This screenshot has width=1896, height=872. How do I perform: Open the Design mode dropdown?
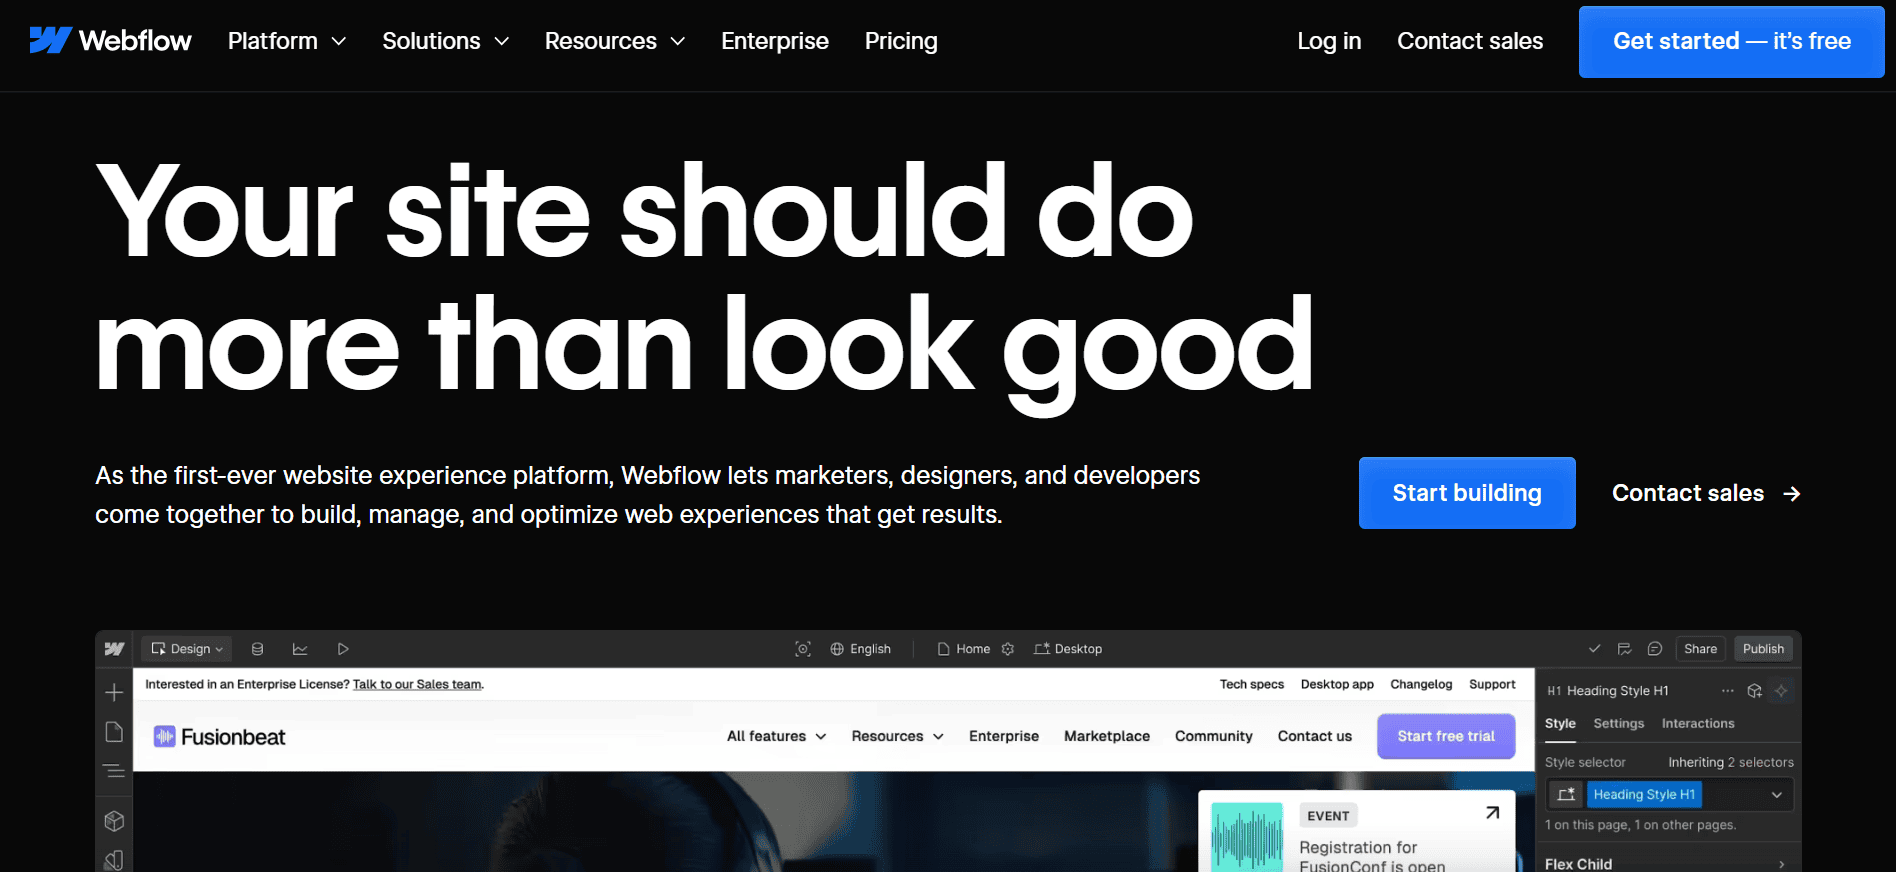187,649
